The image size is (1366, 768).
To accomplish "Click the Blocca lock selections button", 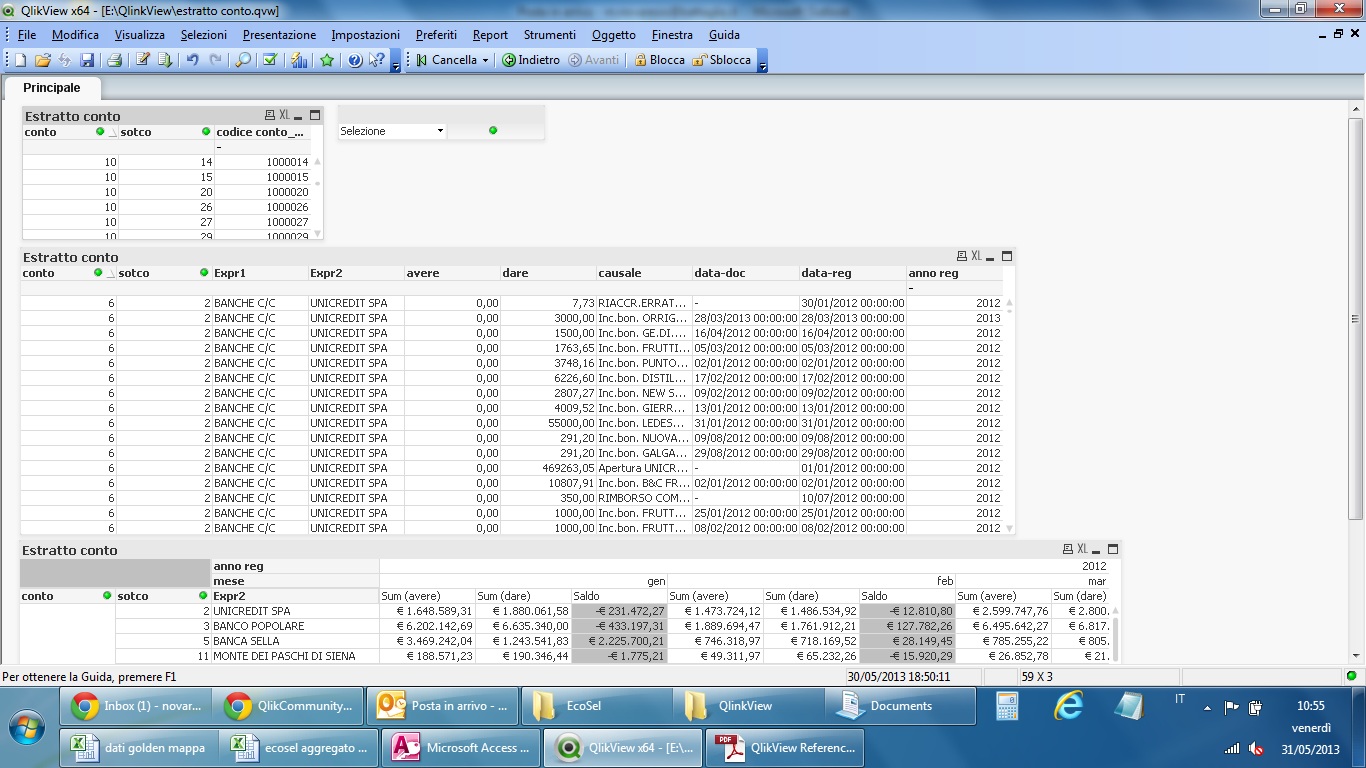I will pyautogui.click(x=659, y=60).
